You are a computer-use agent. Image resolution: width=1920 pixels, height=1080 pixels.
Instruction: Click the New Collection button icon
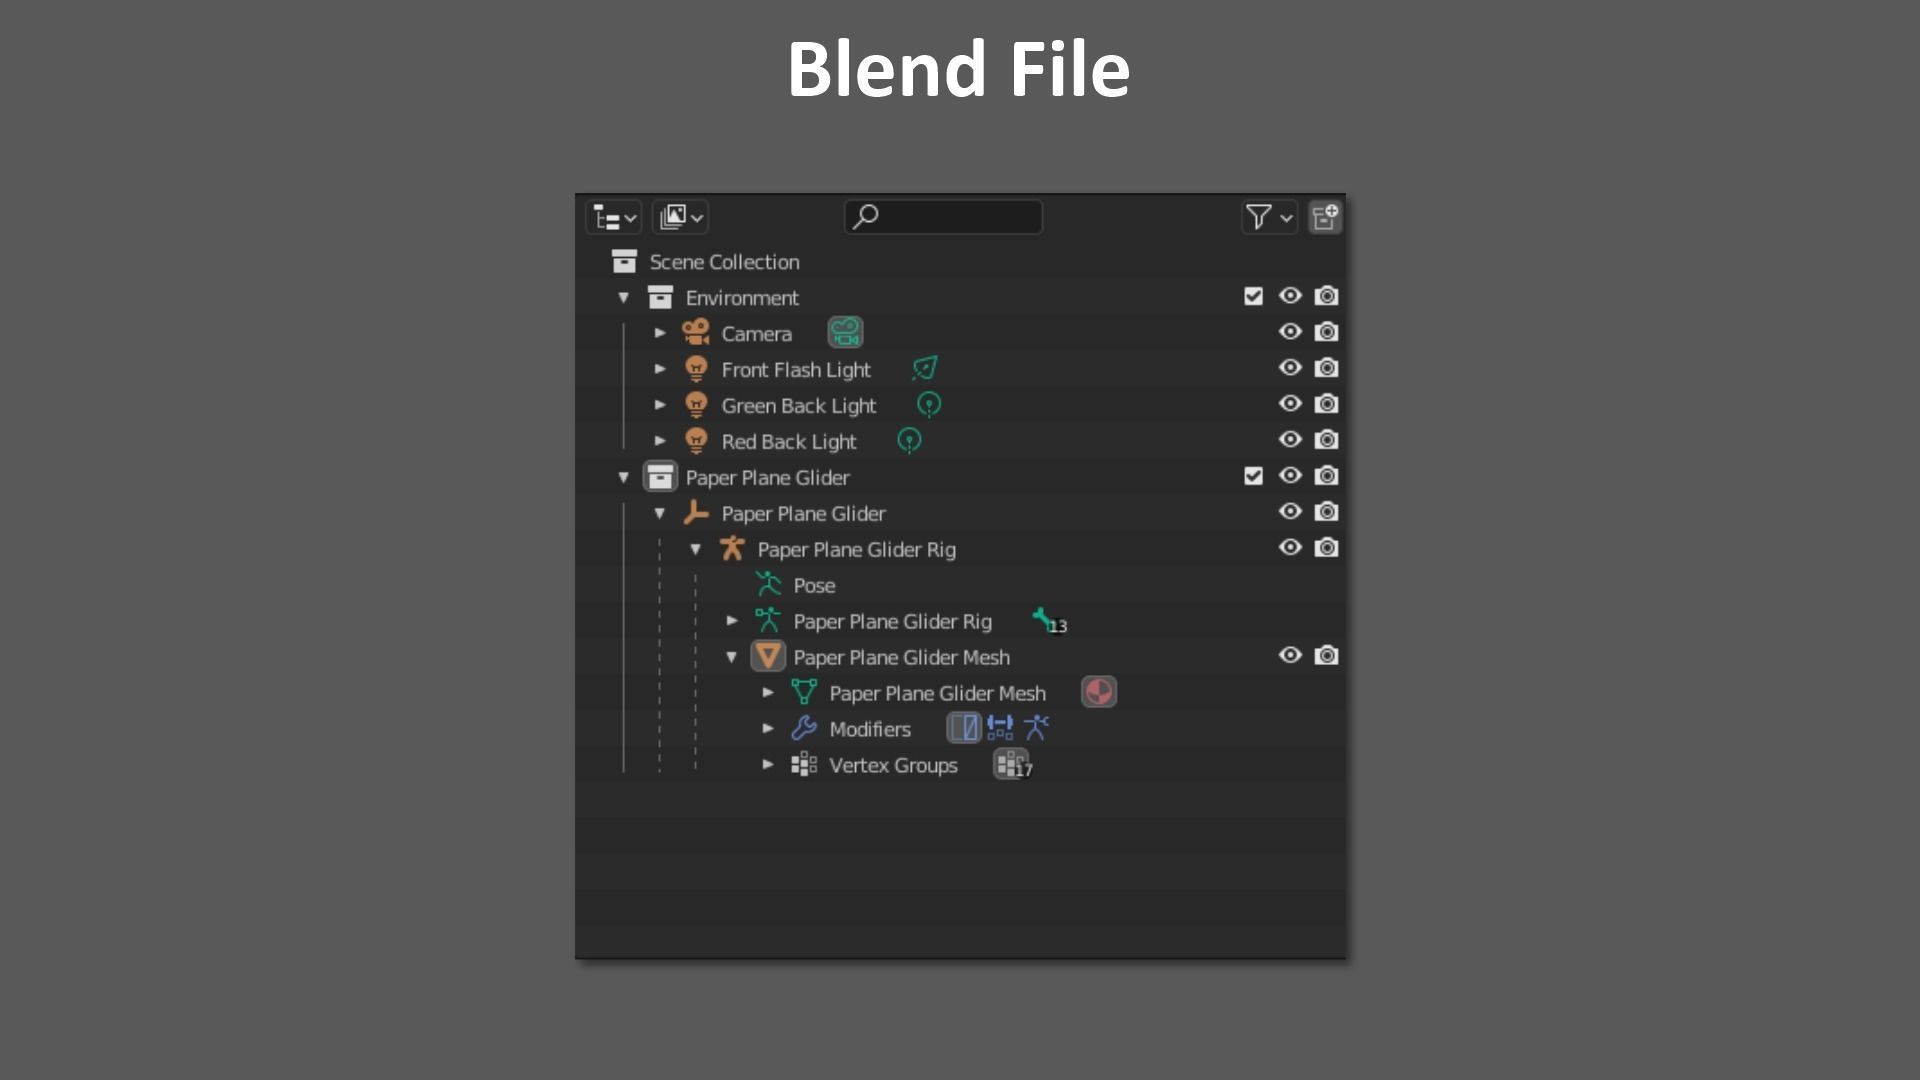click(1325, 217)
